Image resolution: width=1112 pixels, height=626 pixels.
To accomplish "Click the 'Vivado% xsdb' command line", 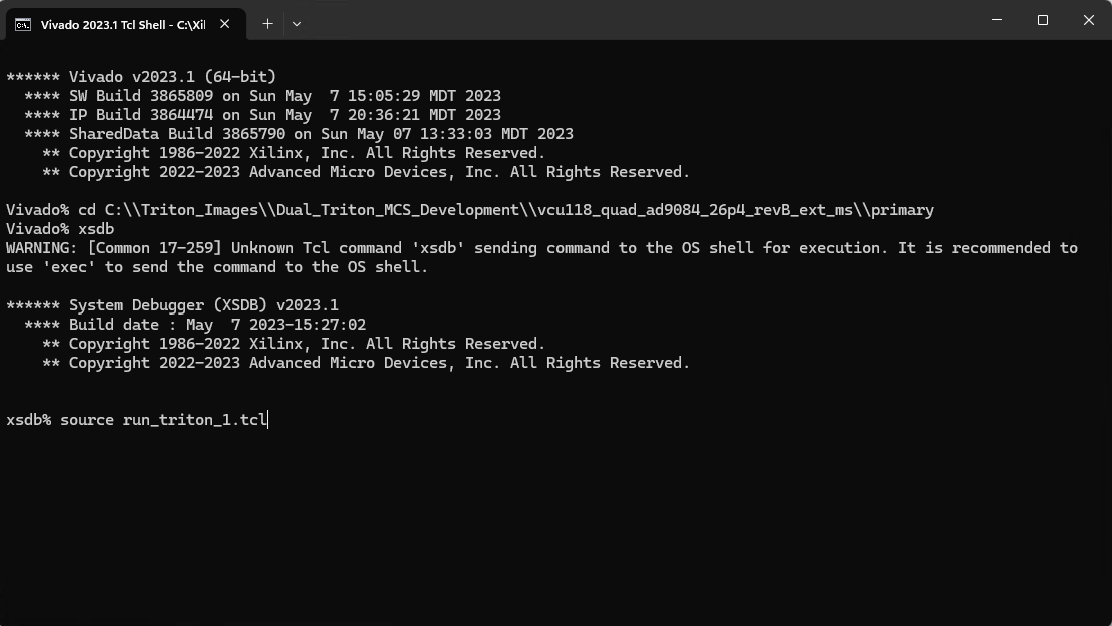I will point(60,229).
